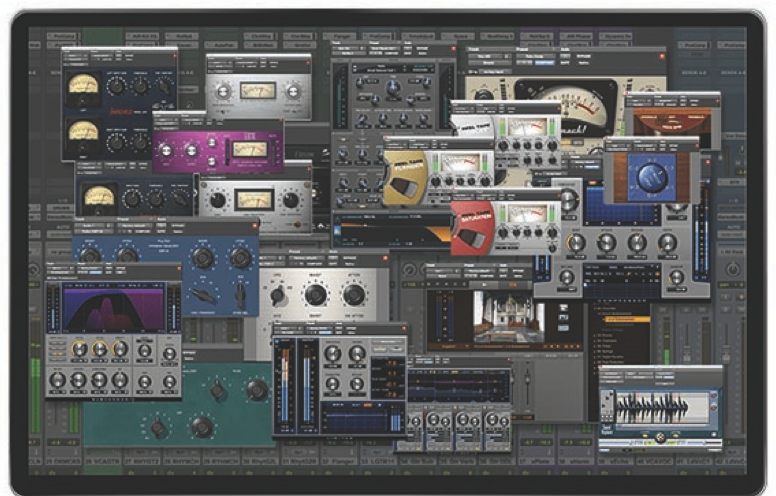Click the church room image in the Space reverb
The width and height of the screenshot is (776, 496).
click(x=508, y=317)
